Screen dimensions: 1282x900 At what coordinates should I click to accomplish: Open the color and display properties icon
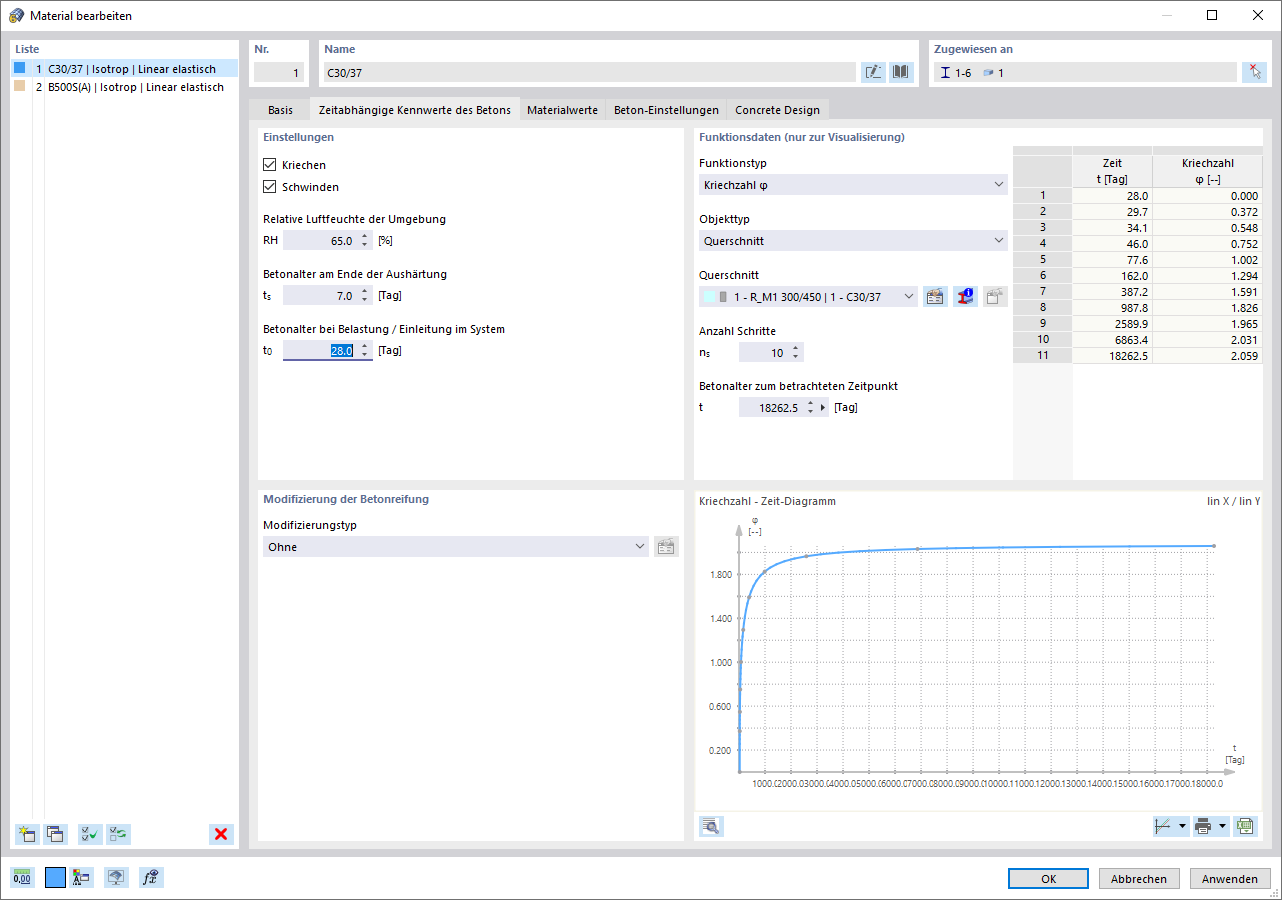(x=82, y=878)
